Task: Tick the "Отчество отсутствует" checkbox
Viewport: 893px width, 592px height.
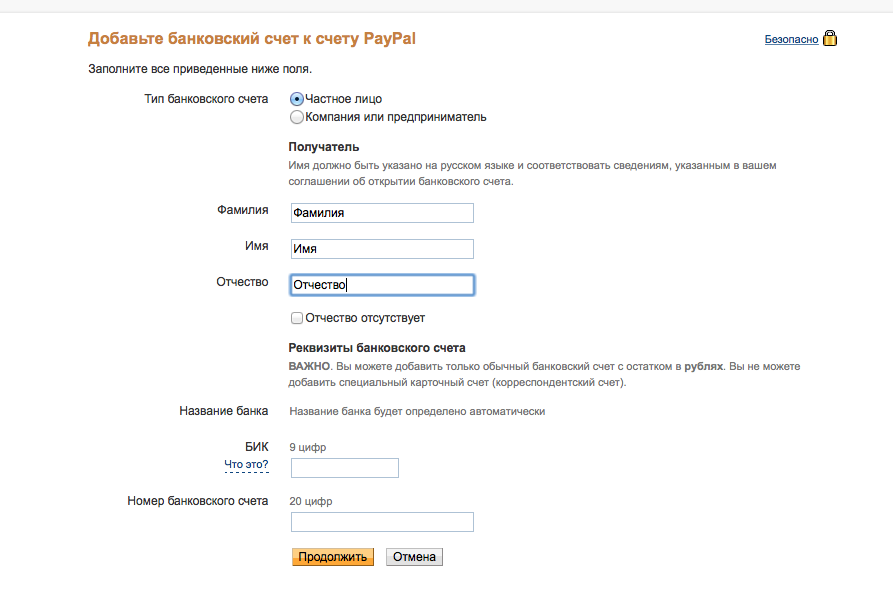Action: click(x=297, y=318)
